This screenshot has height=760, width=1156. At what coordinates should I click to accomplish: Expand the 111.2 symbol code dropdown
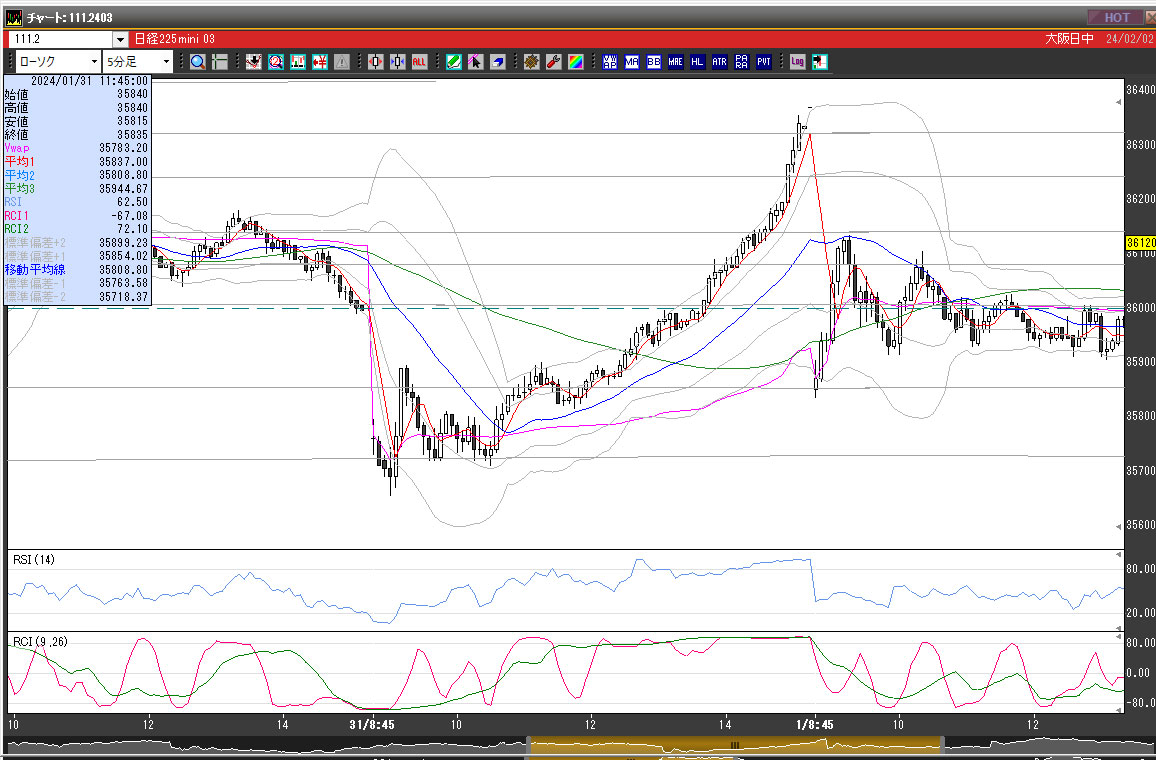coord(120,39)
